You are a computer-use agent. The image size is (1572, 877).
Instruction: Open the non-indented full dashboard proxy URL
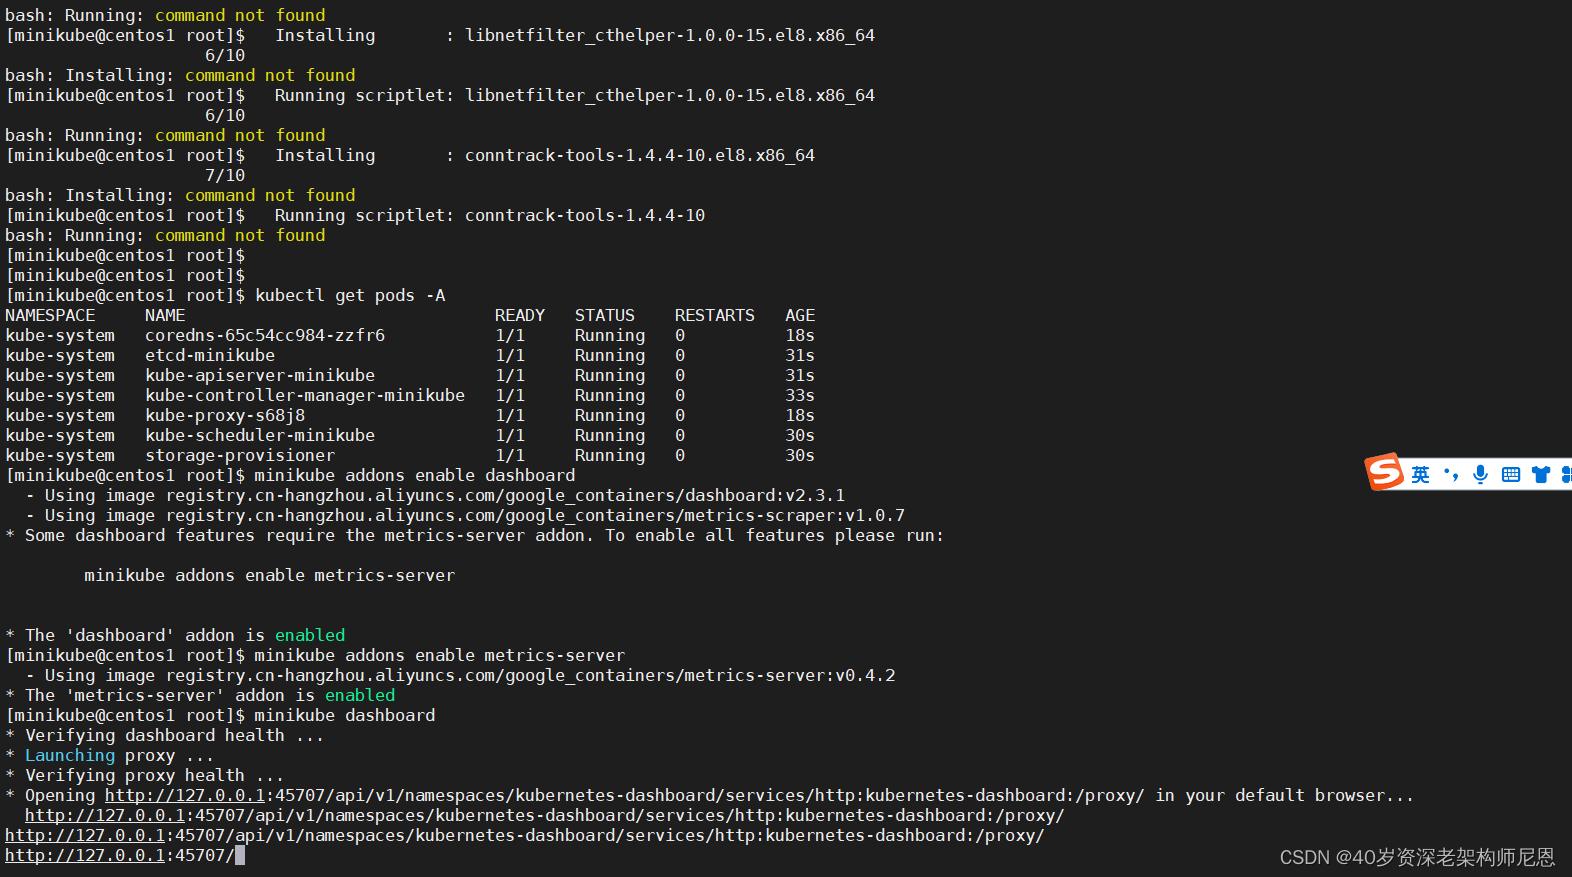click(524, 836)
